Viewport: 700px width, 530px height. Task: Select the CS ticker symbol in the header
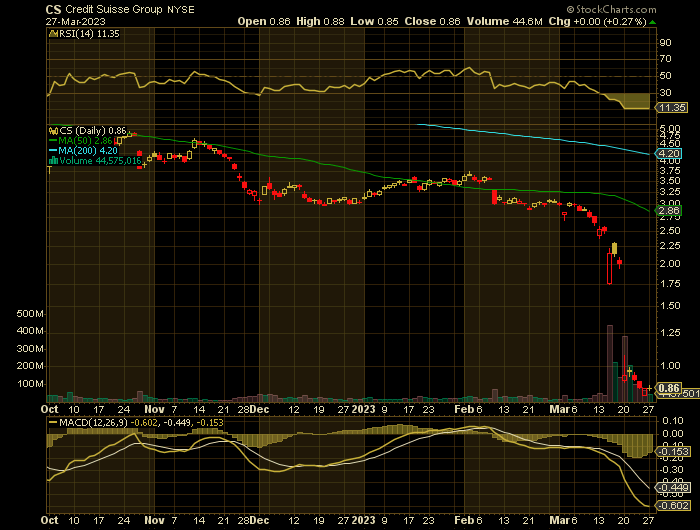pyautogui.click(x=53, y=9)
